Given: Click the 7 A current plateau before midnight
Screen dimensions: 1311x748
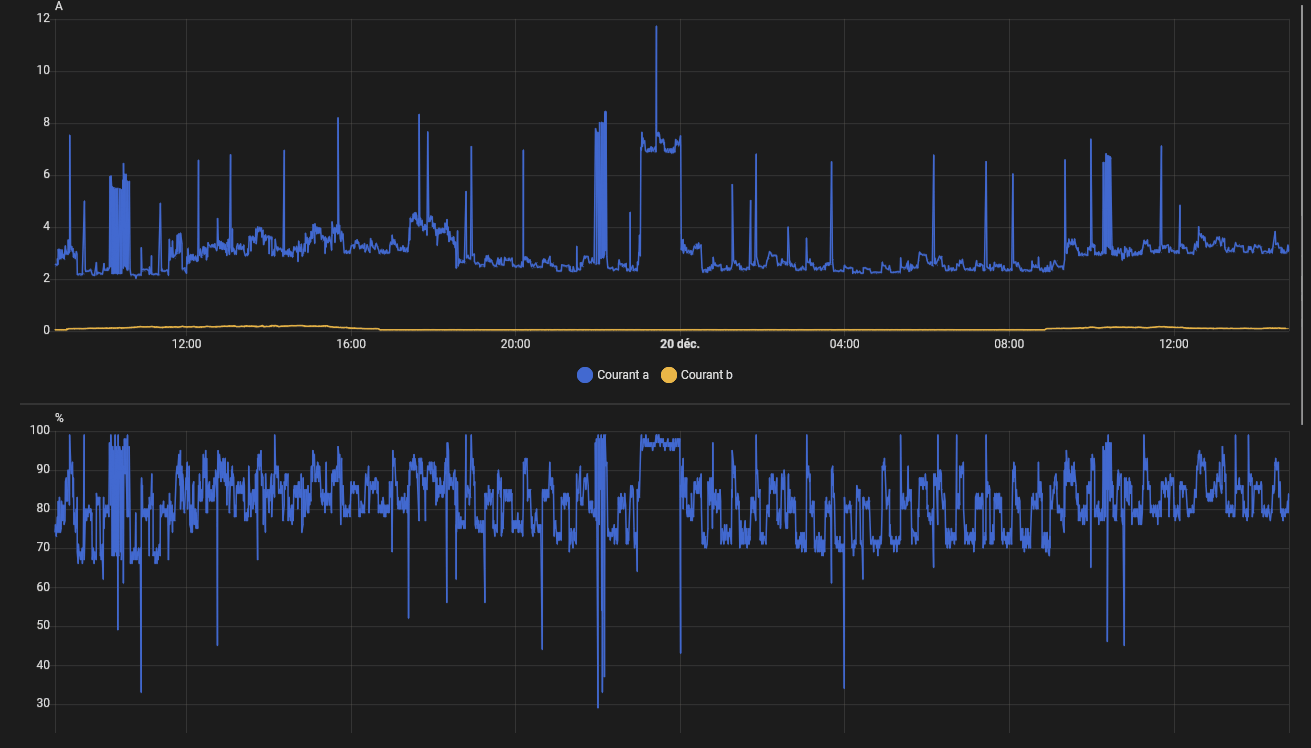Looking at the screenshot, I should [x=660, y=146].
